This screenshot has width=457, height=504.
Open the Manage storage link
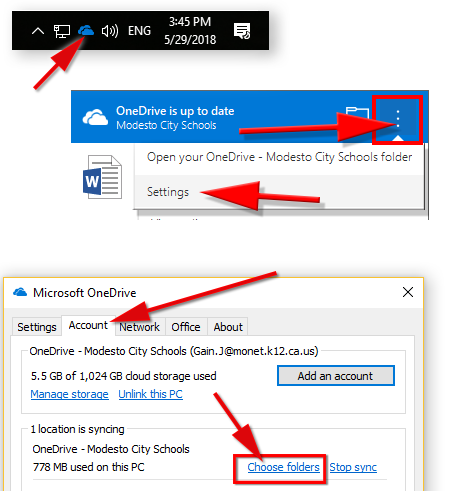click(x=69, y=394)
